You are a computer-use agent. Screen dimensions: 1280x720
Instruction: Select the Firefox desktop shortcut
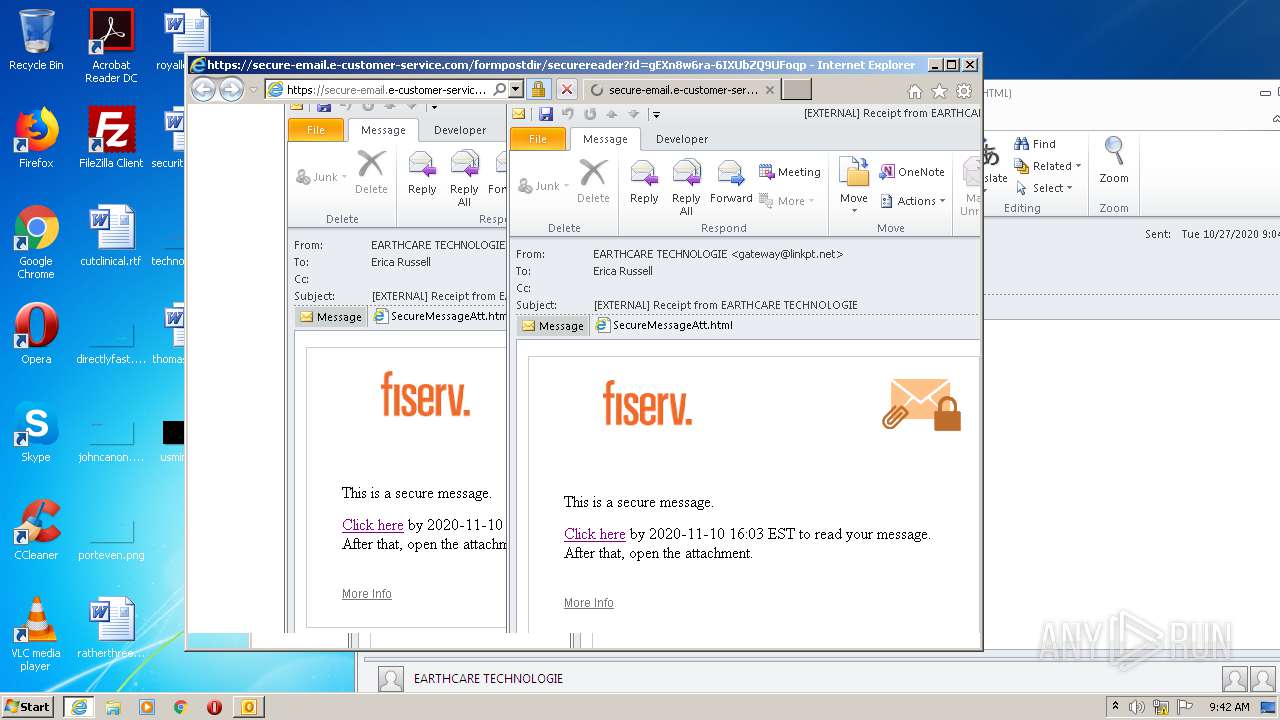click(x=36, y=138)
